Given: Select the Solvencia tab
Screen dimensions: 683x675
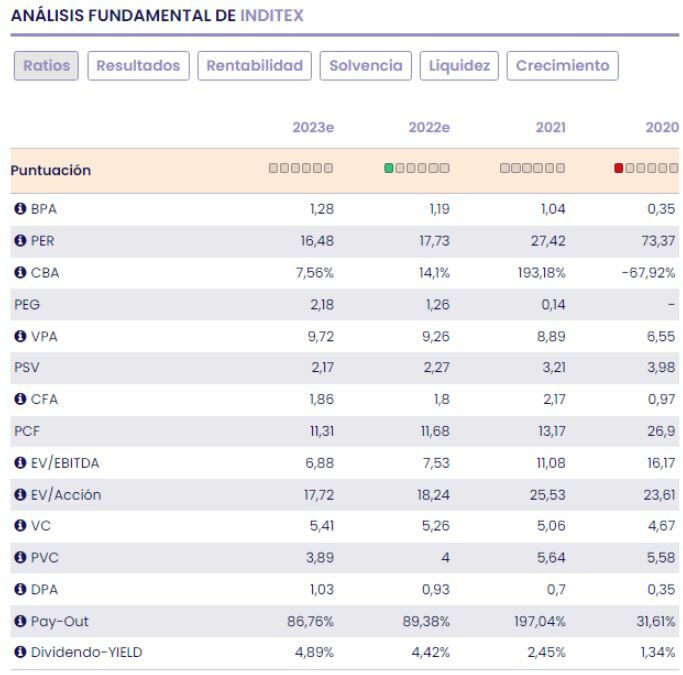Looking at the screenshot, I should (365, 66).
